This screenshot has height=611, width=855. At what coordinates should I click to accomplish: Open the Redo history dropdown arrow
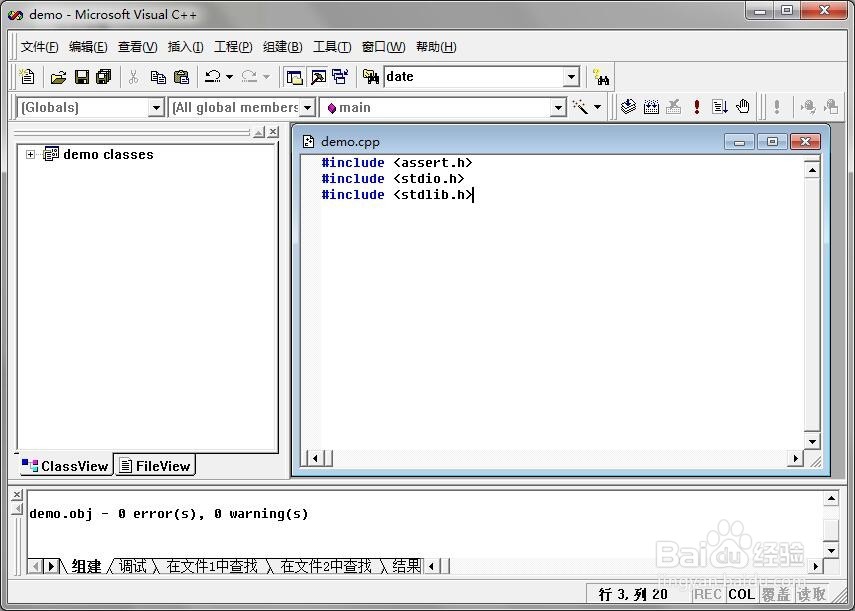click(266, 77)
